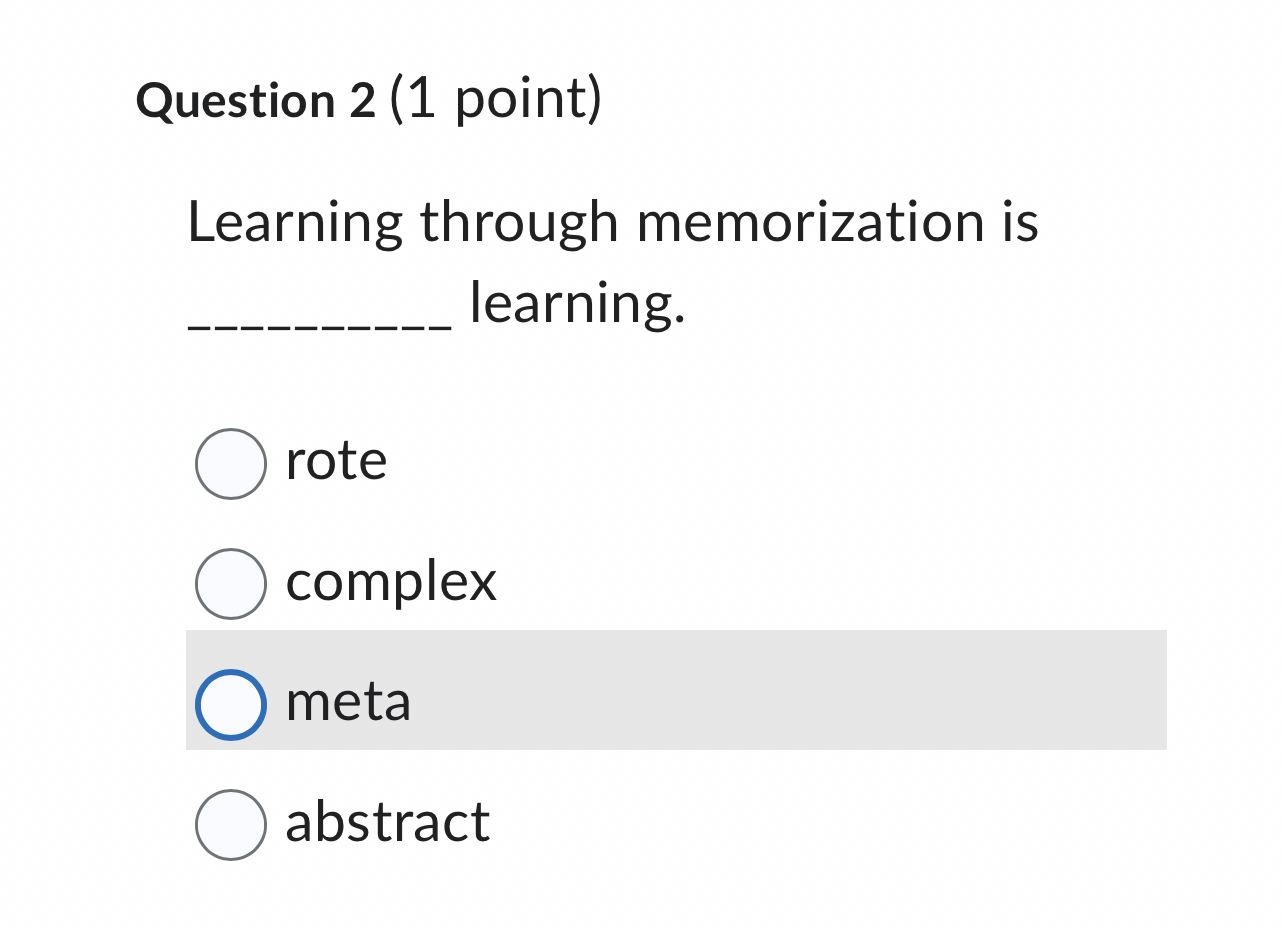Select the "meta" radio button
This screenshot has width=1284, height=930.
pos(231,704)
